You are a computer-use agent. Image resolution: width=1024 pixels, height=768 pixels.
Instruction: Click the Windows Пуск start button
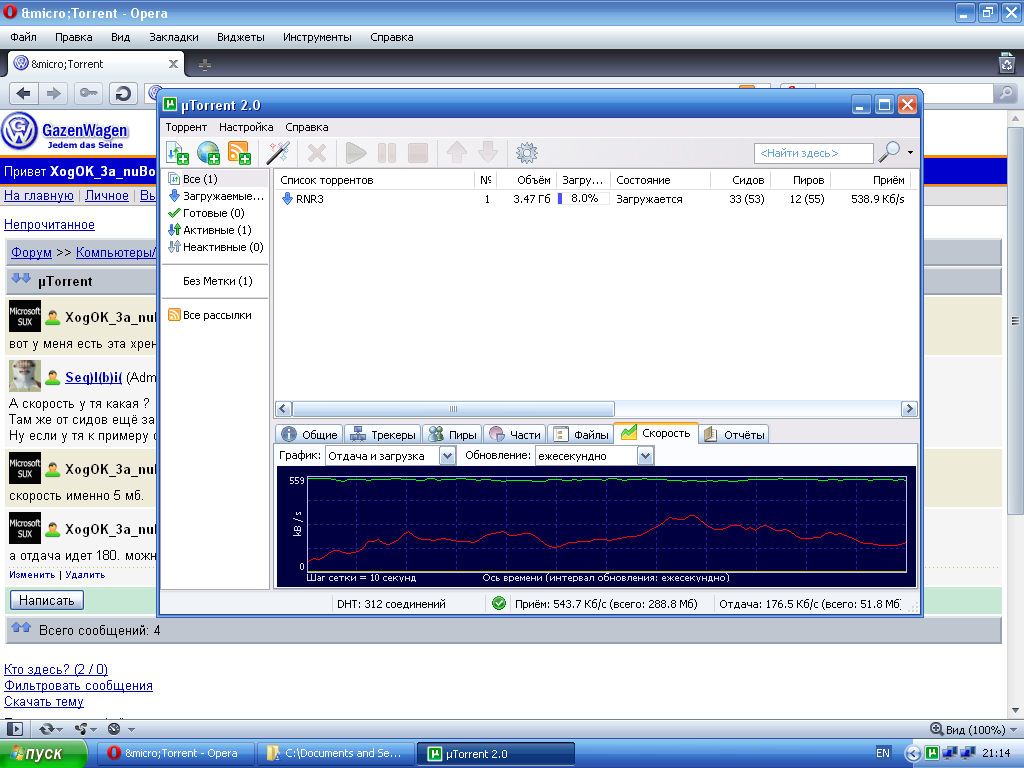pyautogui.click(x=43, y=754)
